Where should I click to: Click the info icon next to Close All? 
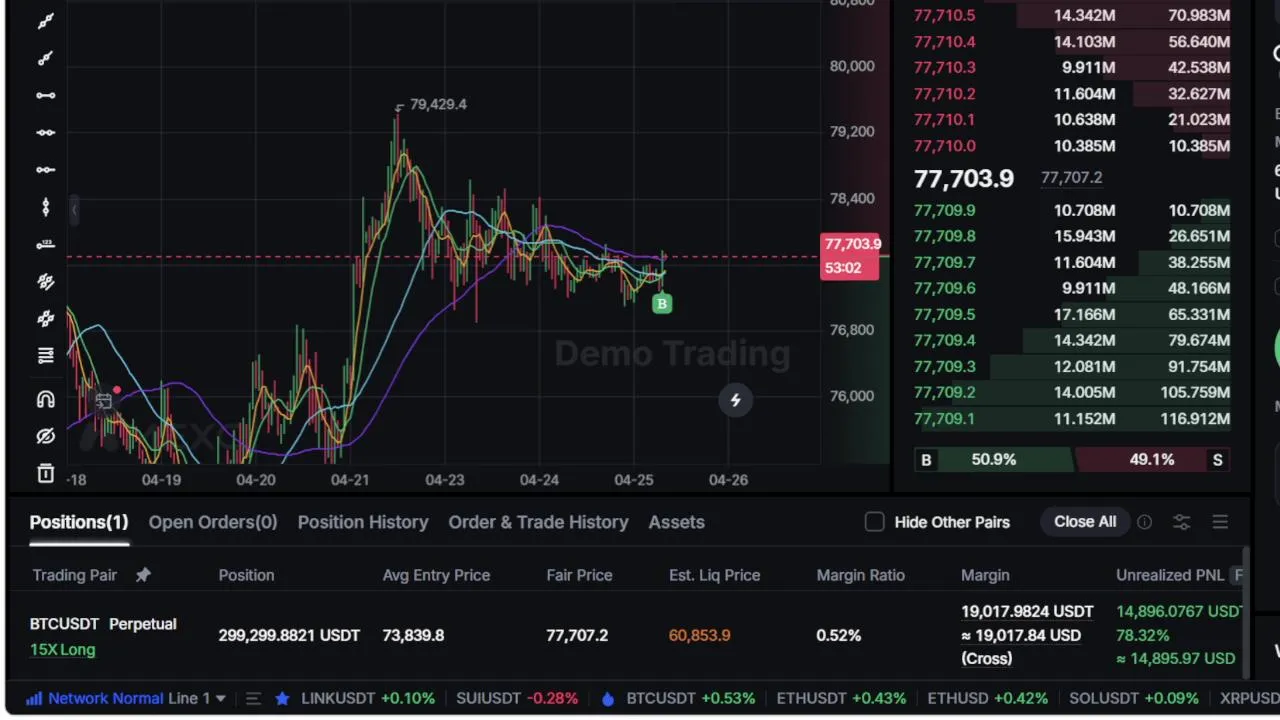click(1144, 522)
